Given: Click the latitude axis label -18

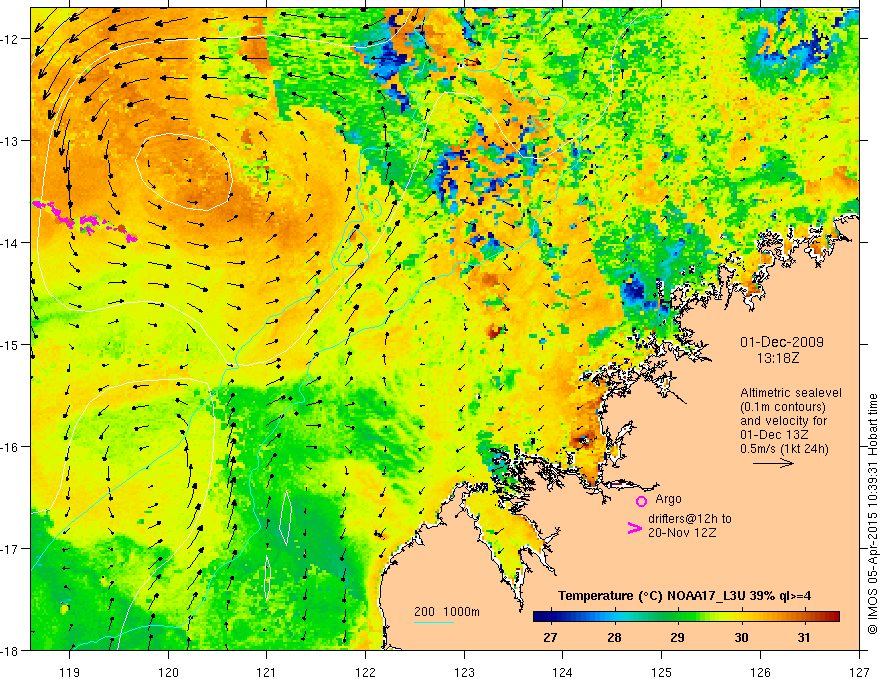Looking at the screenshot, I should click(x=11, y=650).
